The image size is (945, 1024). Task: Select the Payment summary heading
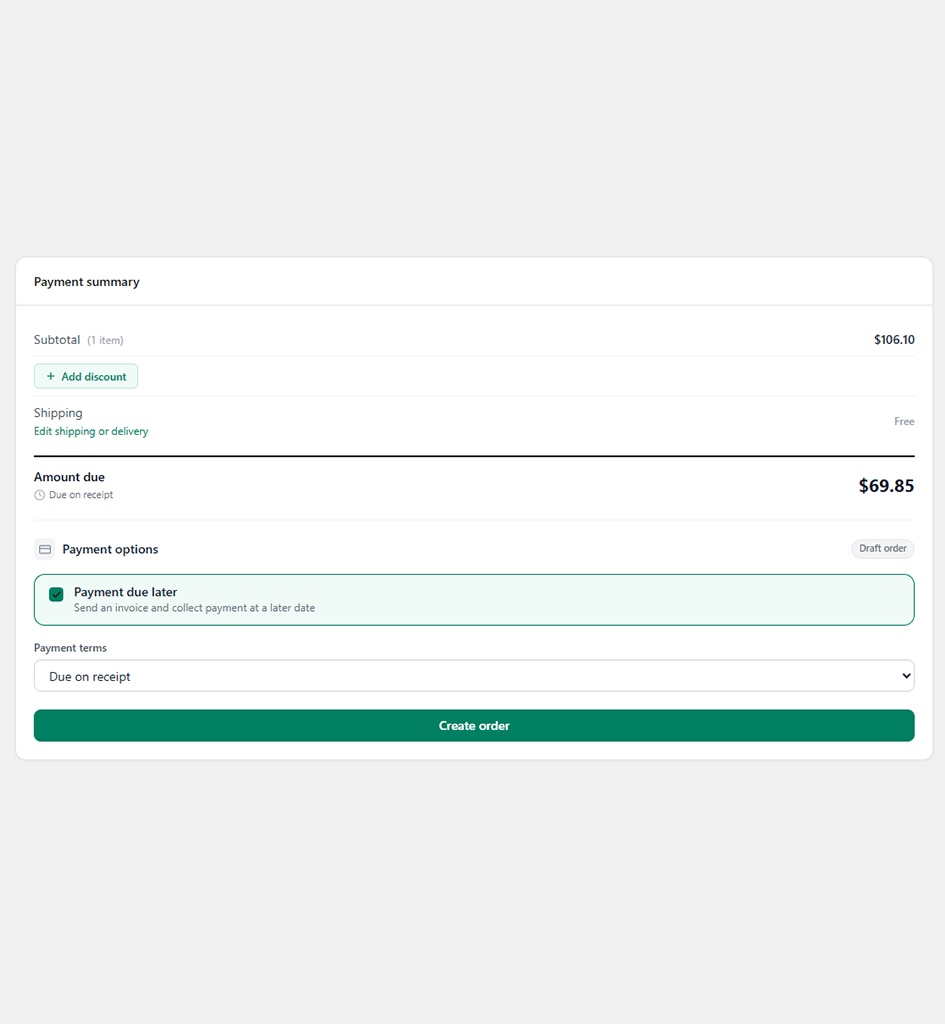[x=87, y=282]
